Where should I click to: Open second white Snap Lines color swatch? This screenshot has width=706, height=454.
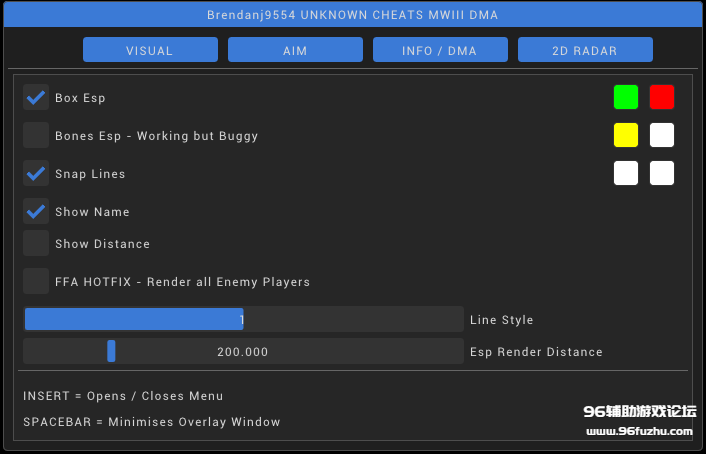point(662,173)
